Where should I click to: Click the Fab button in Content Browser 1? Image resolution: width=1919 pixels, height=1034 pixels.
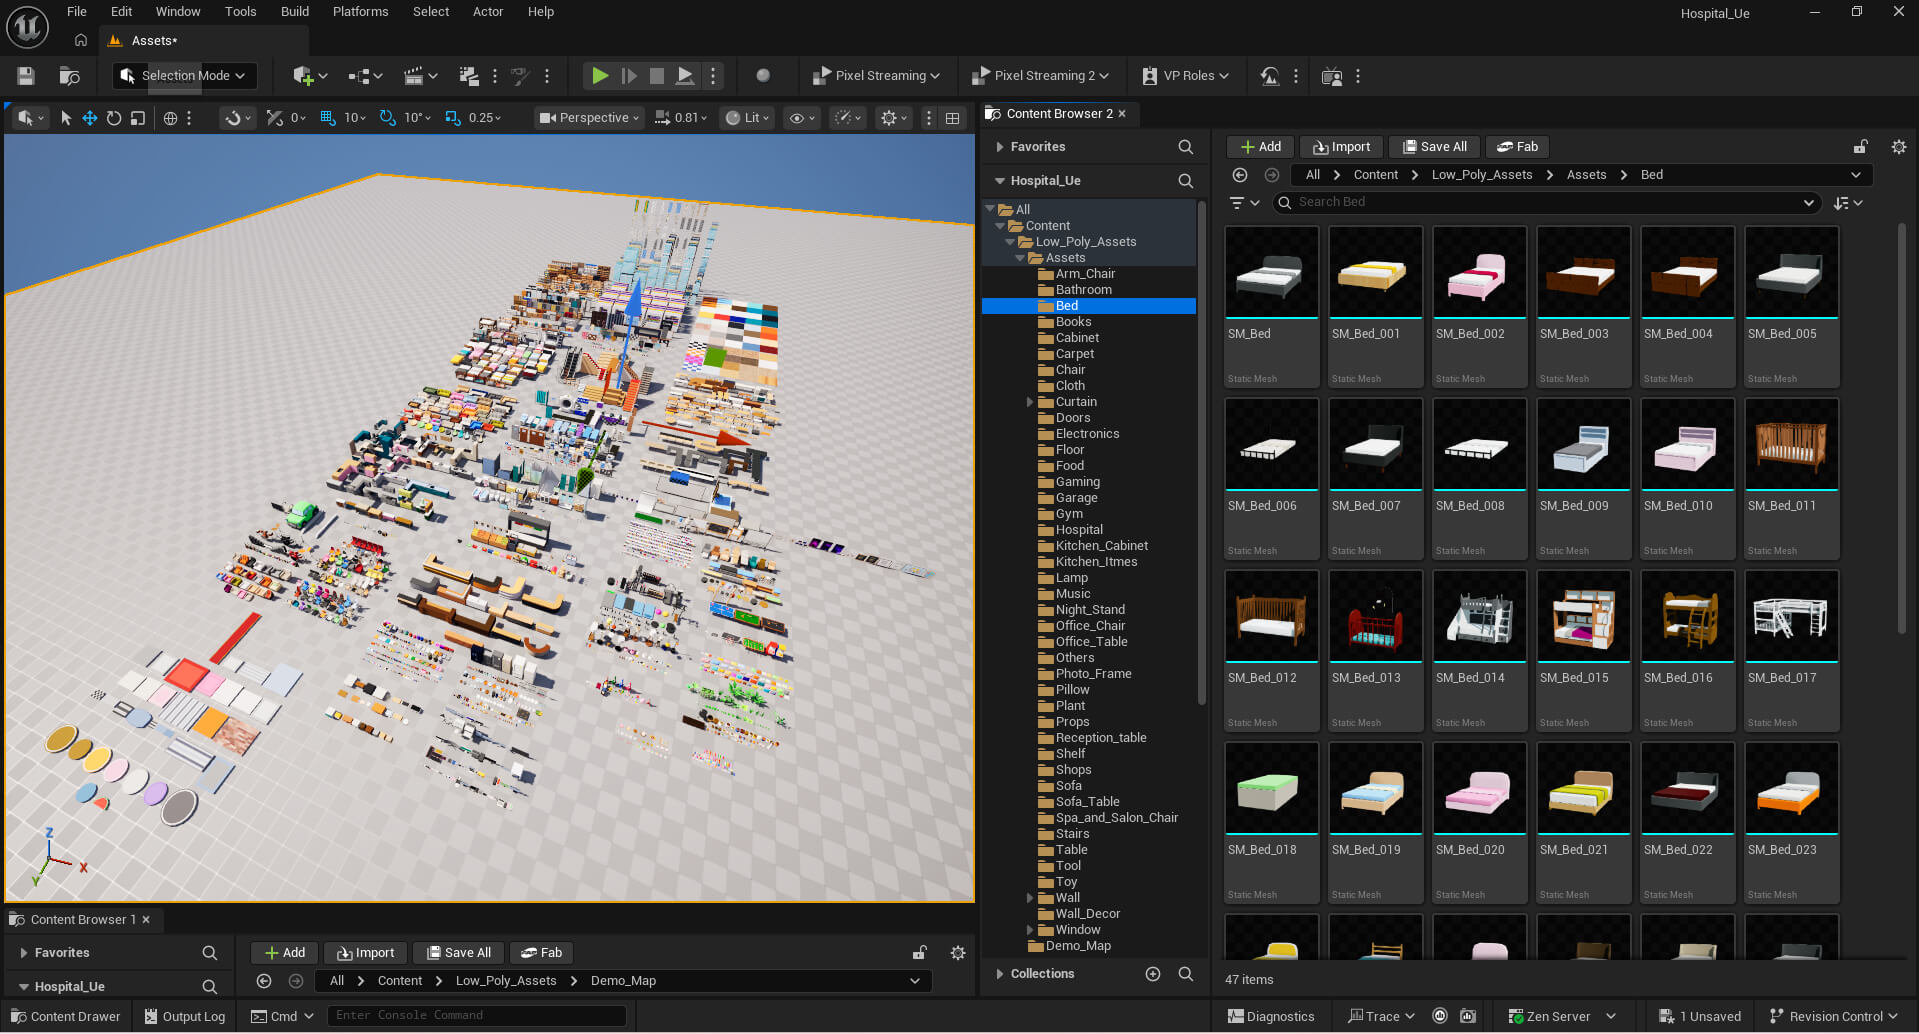[x=541, y=953]
